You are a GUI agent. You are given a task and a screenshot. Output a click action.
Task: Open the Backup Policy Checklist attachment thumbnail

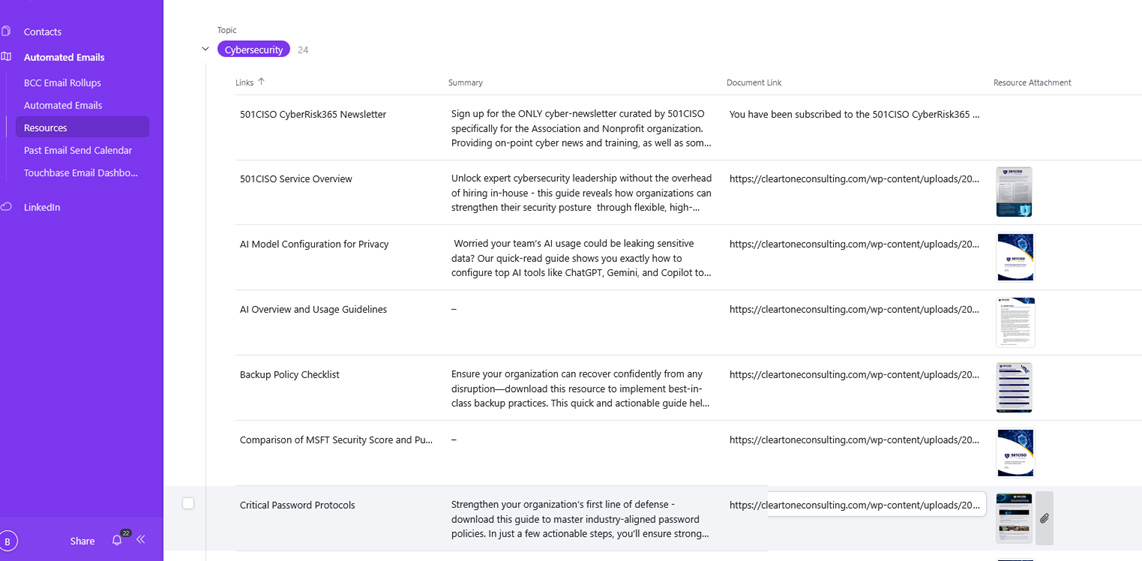(x=1014, y=387)
